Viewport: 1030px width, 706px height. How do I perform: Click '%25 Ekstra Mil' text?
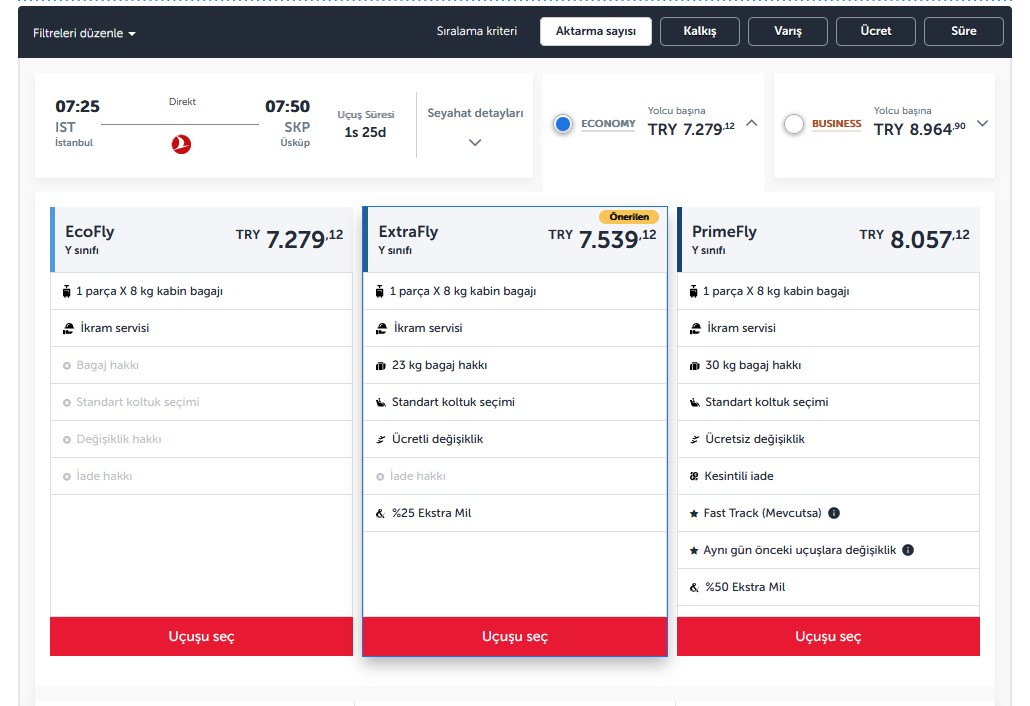[x=432, y=513]
